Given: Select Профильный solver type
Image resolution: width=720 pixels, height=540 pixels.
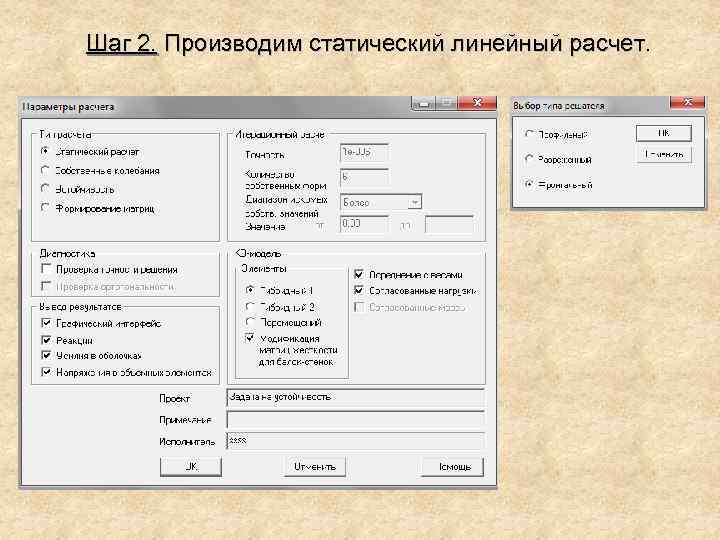Looking at the screenshot, I should coord(529,134).
